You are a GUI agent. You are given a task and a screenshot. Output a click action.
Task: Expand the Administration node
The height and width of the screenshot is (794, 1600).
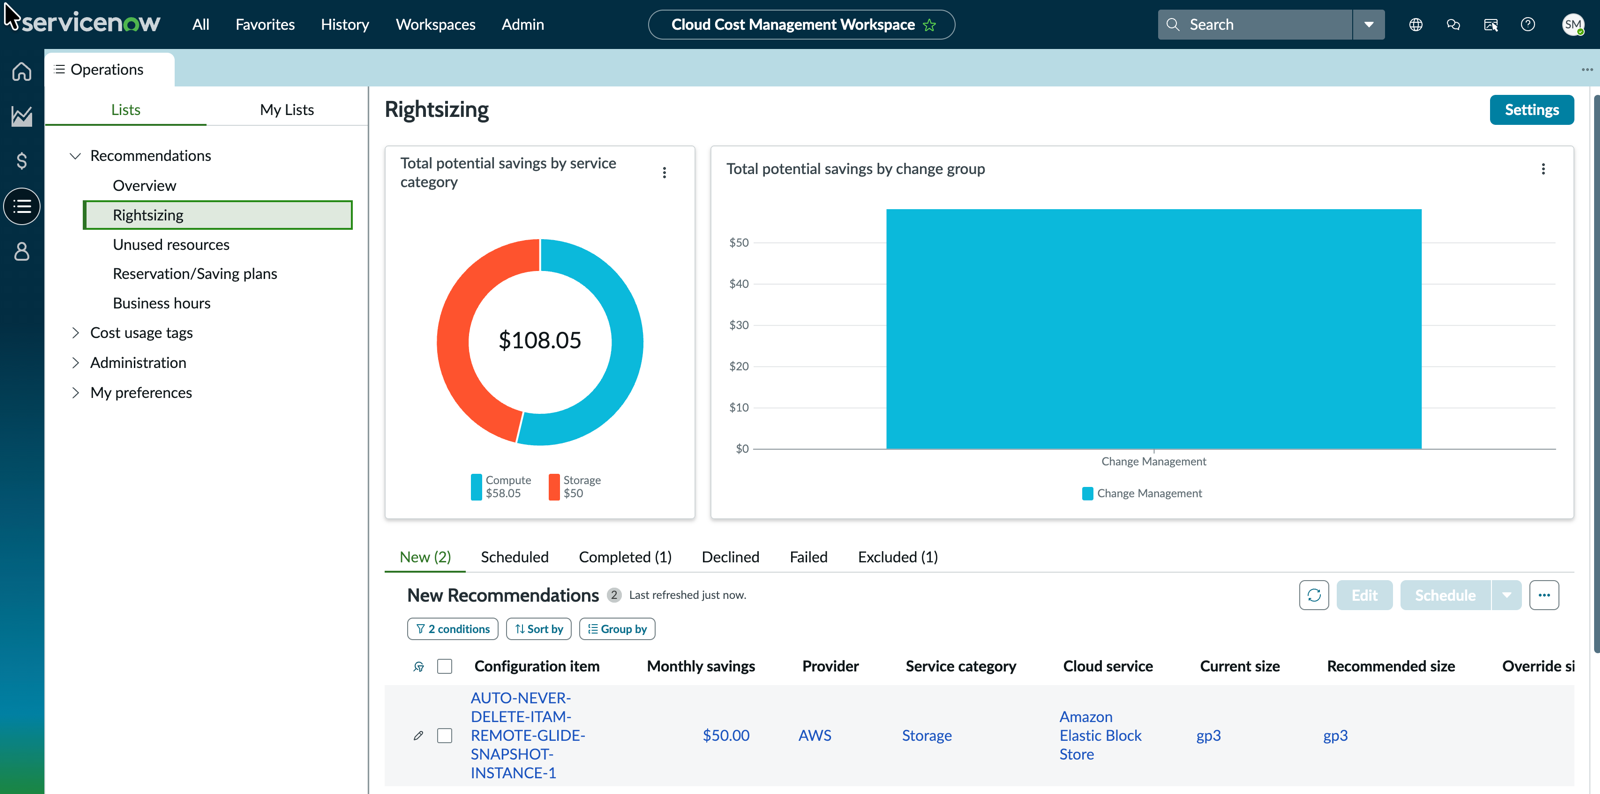point(75,363)
